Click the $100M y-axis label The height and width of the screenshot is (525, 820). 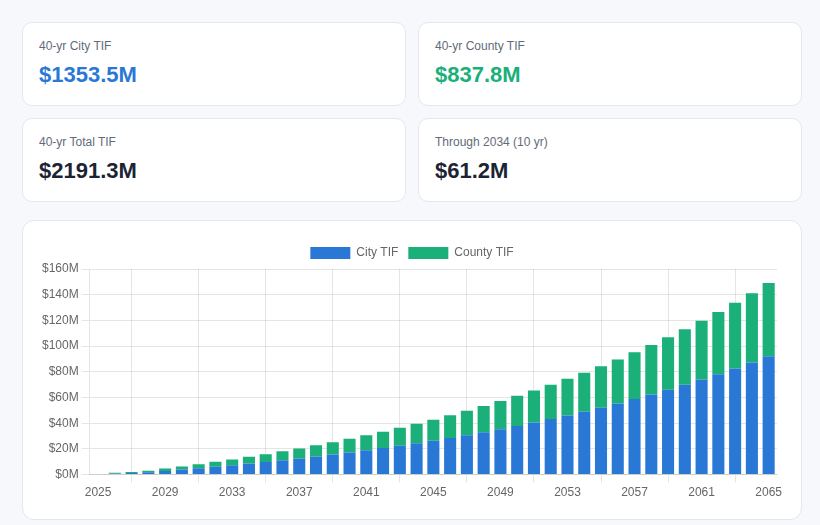click(60, 345)
